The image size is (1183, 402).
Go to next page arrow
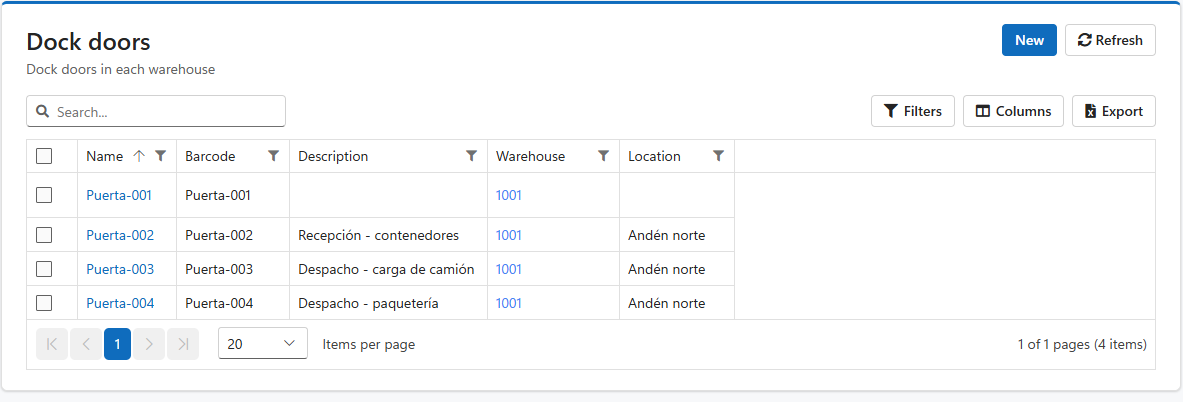pos(149,344)
